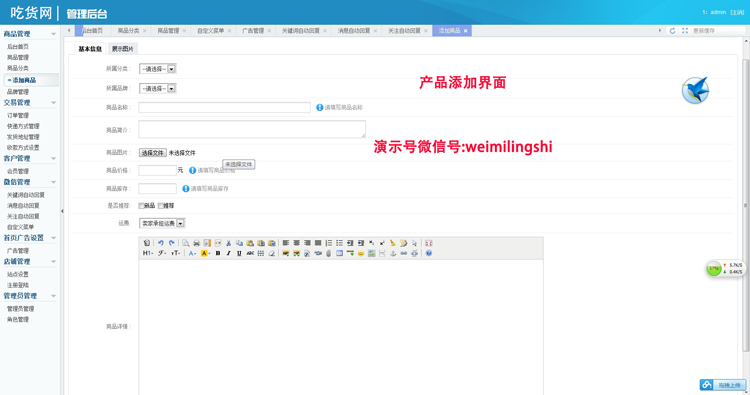
Task: Align text right in the editor
Action: 307,243
